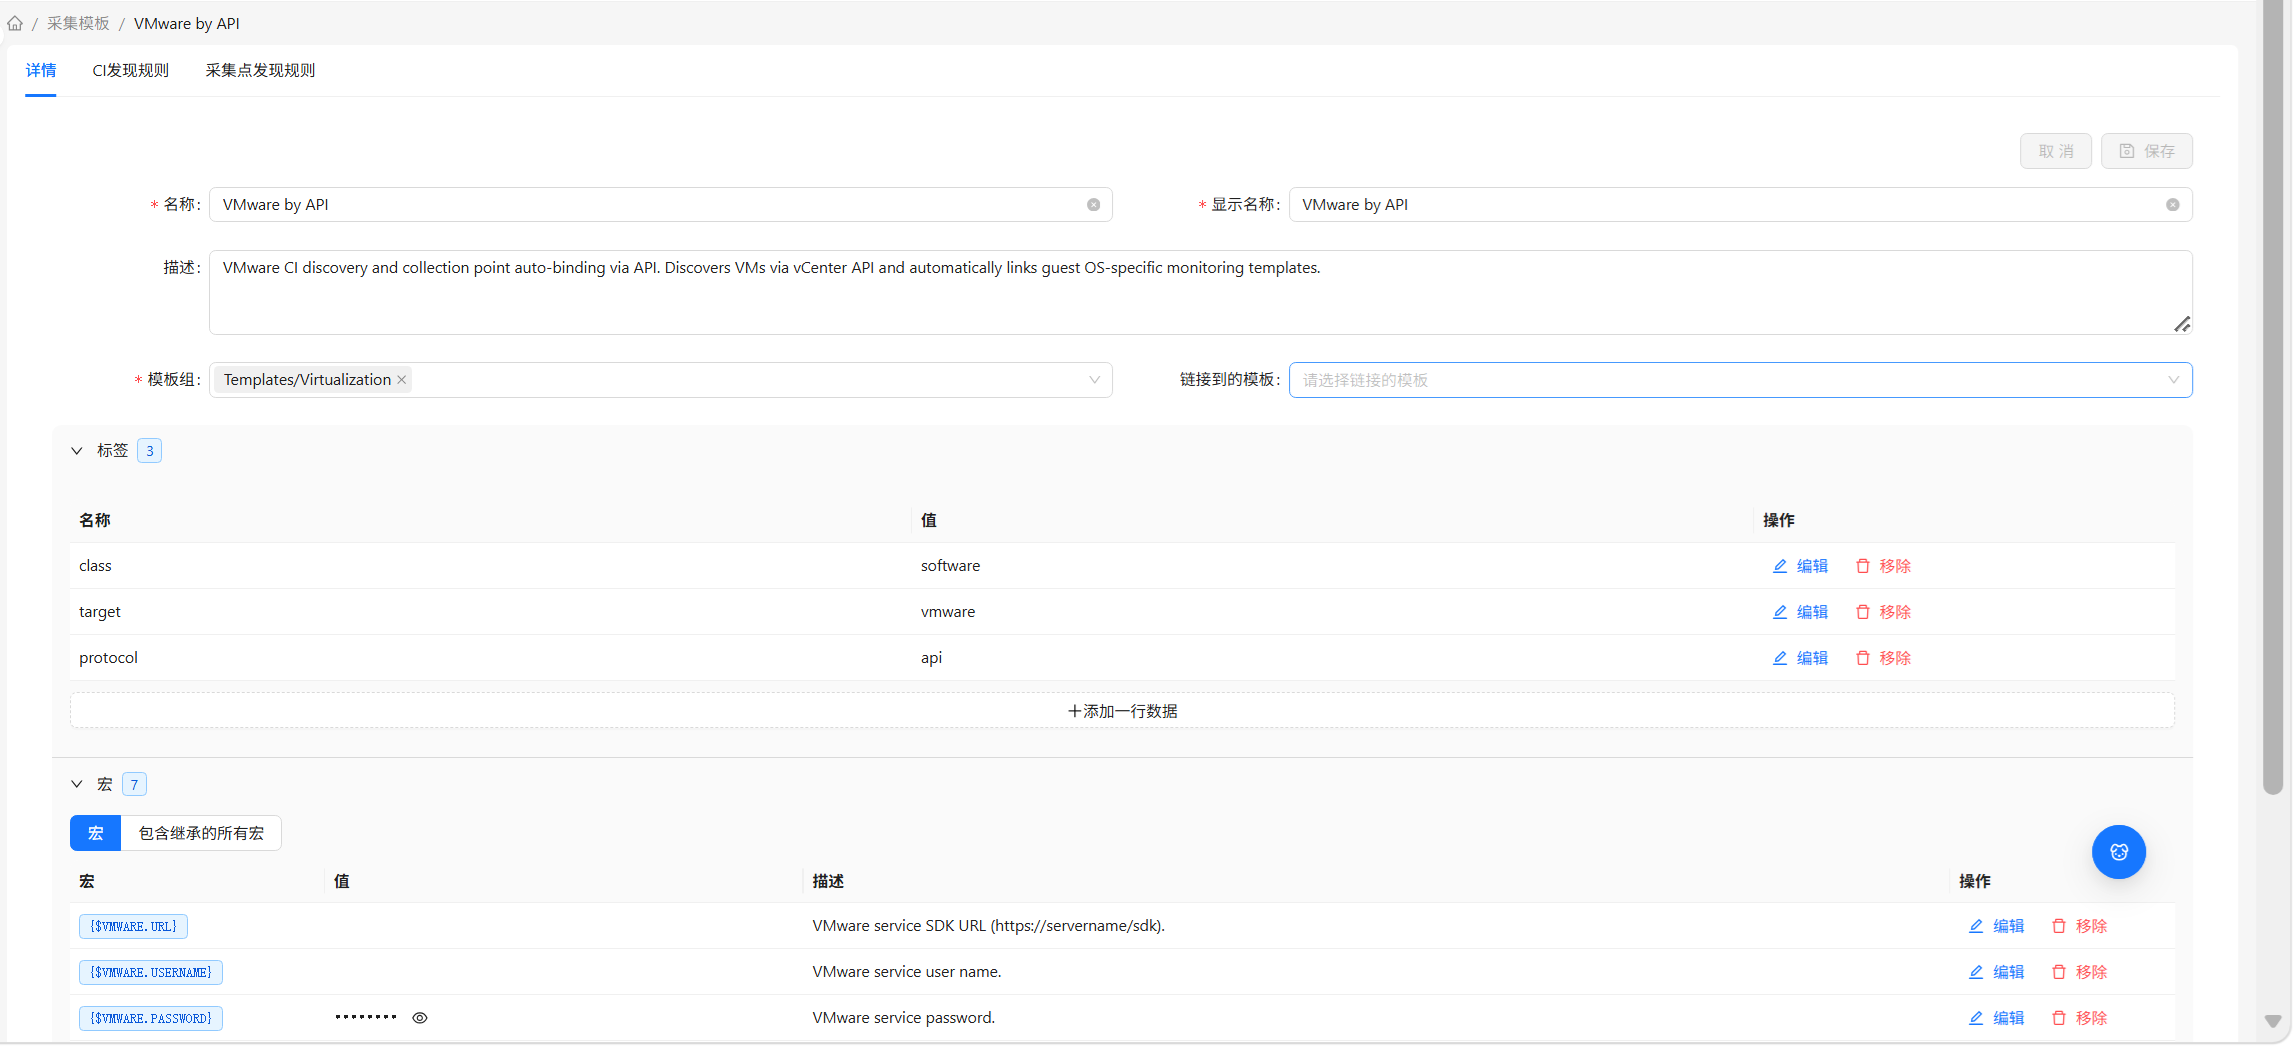
Task: Clear the 名称 field with its X icon
Action: pyautogui.click(x=1093, y=205)
